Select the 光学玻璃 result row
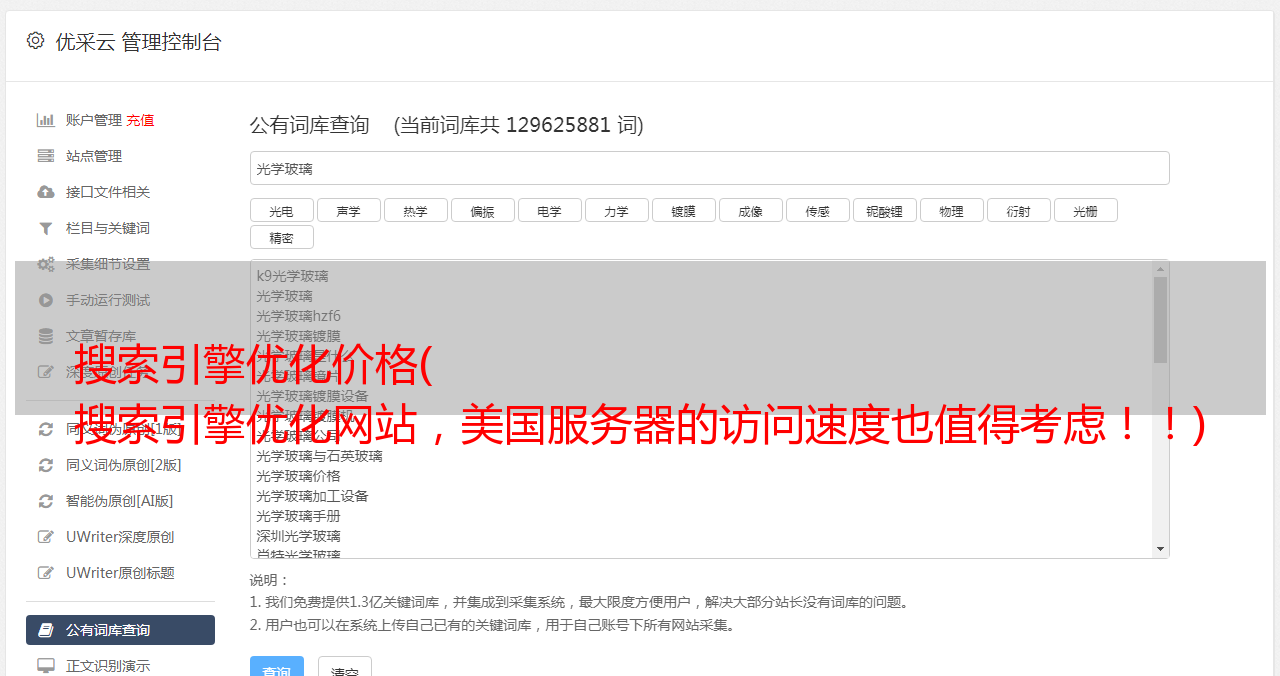This screenshot has width=1280, height=676. click(x=284, y=296)
